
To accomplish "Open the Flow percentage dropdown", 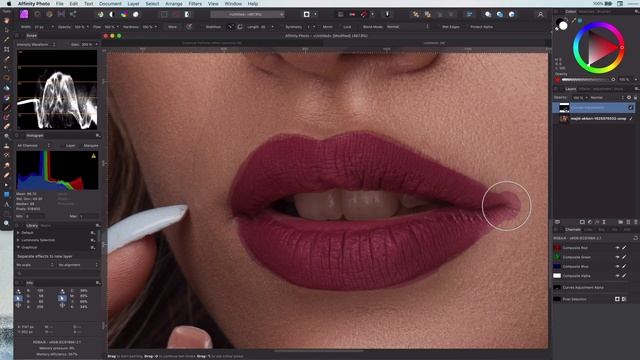I will pos(118,27).
